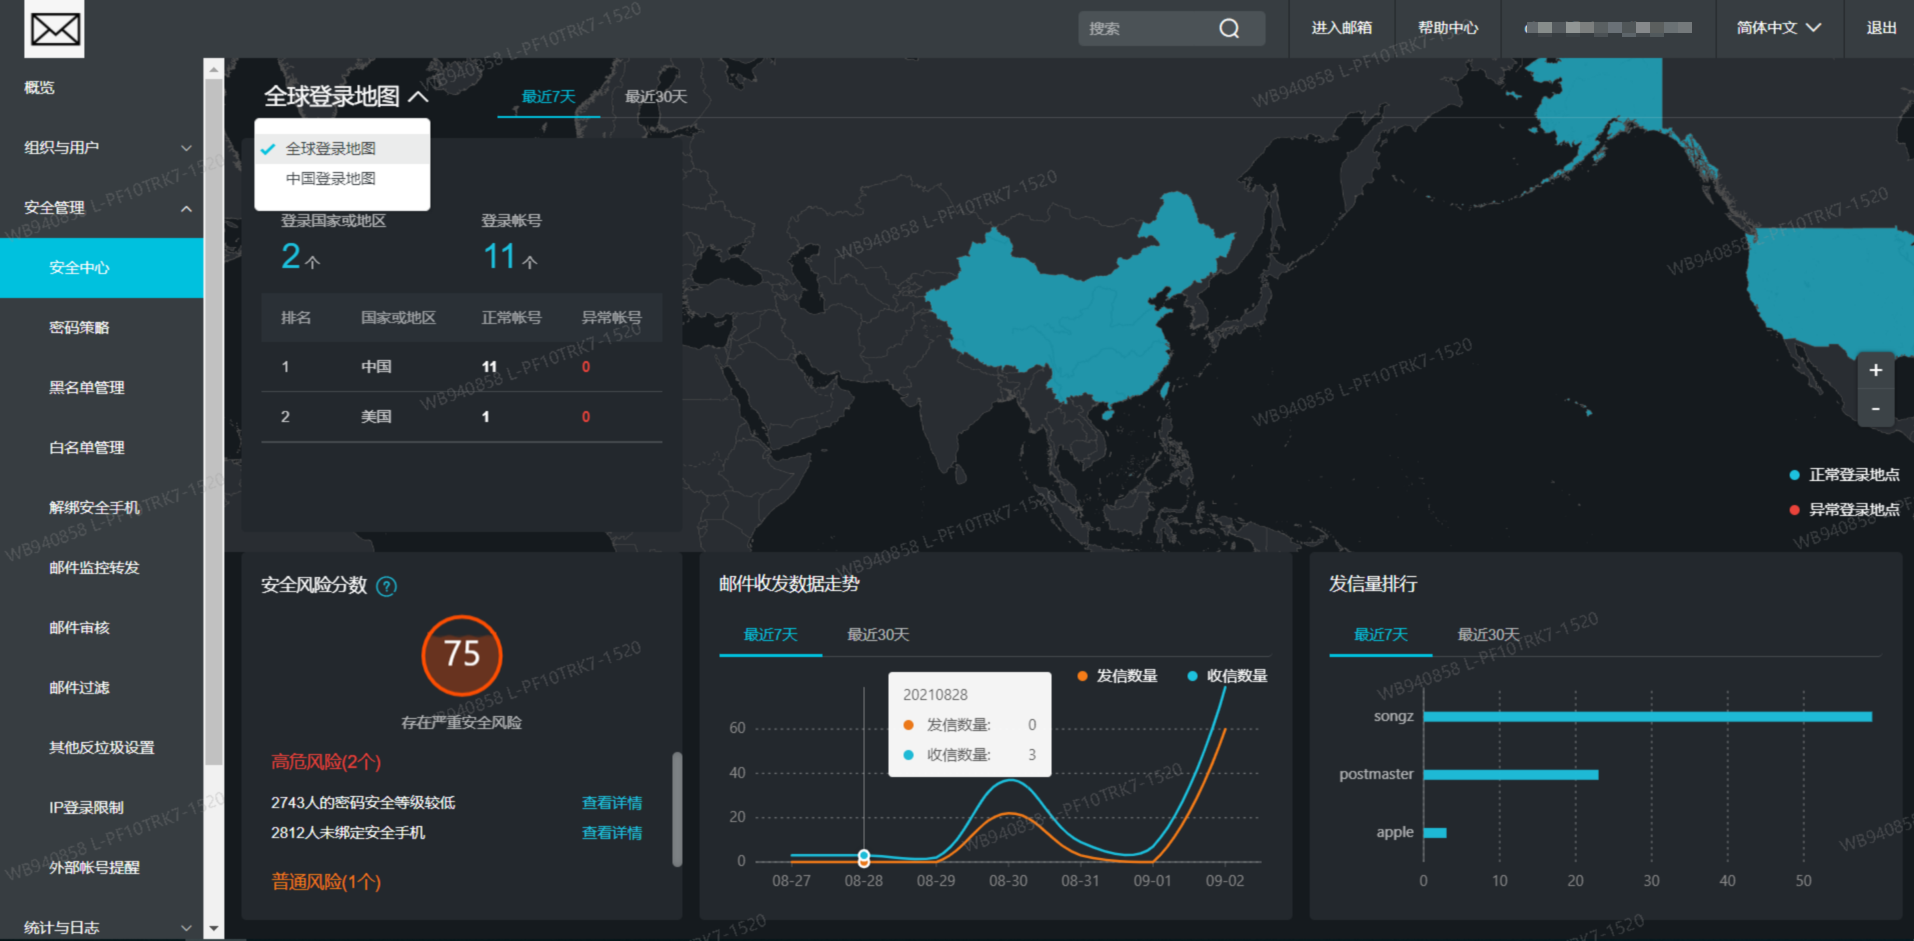Click the 普通风险(1个) heading

tap(326, 882)
